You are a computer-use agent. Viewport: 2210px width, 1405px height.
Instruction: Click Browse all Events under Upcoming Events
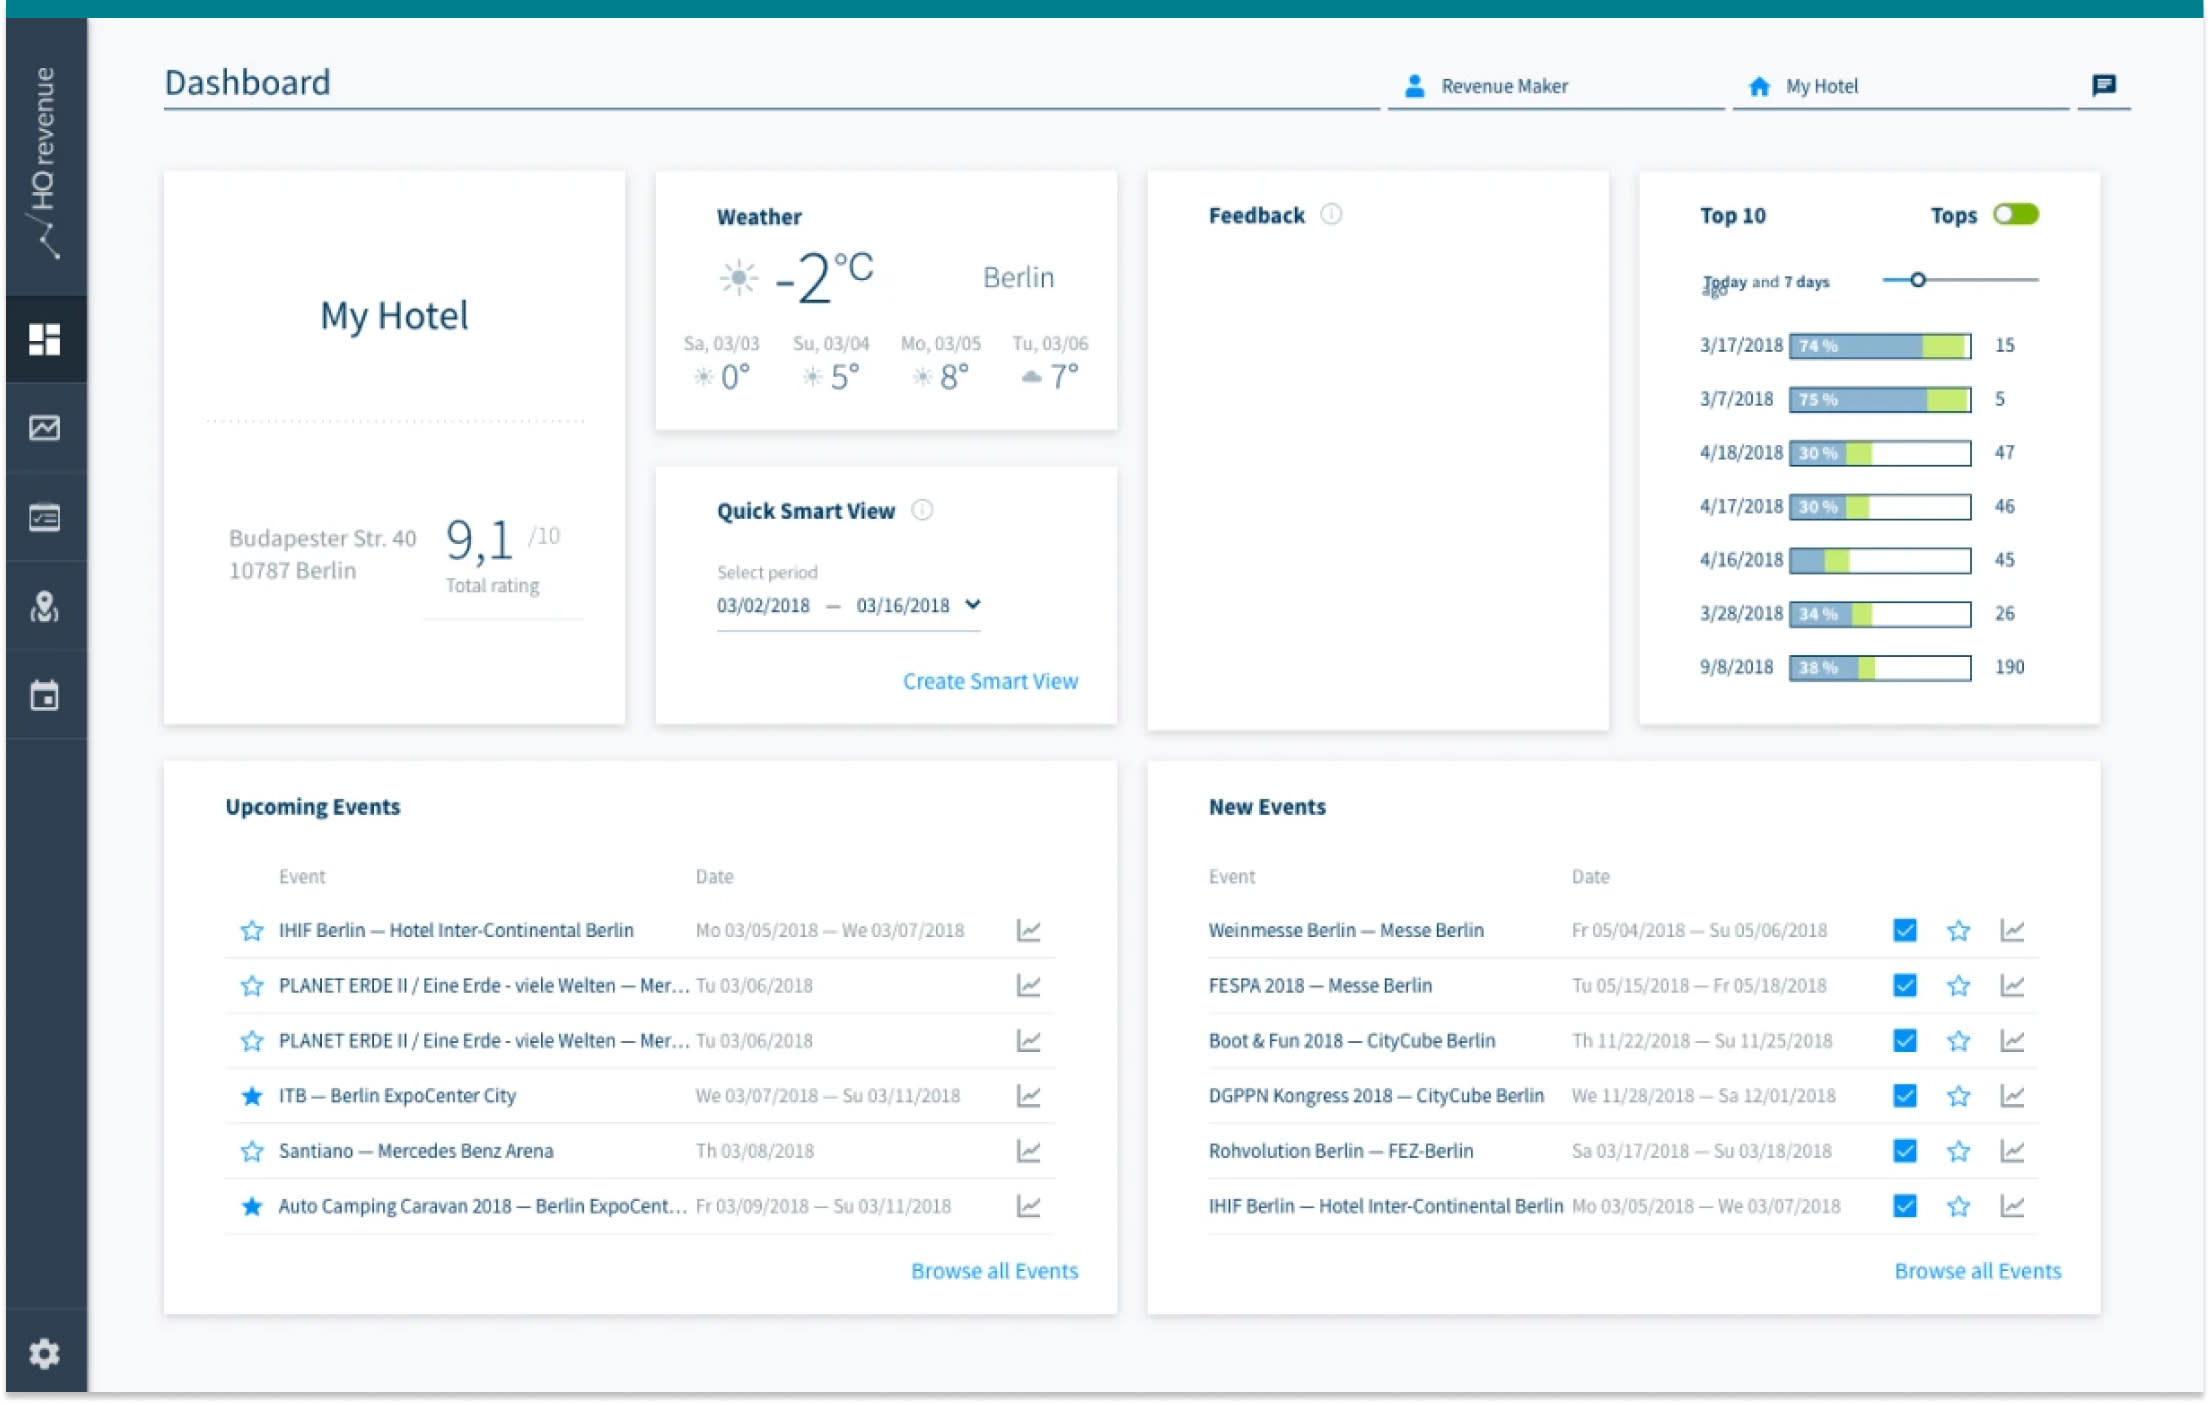994,1271
